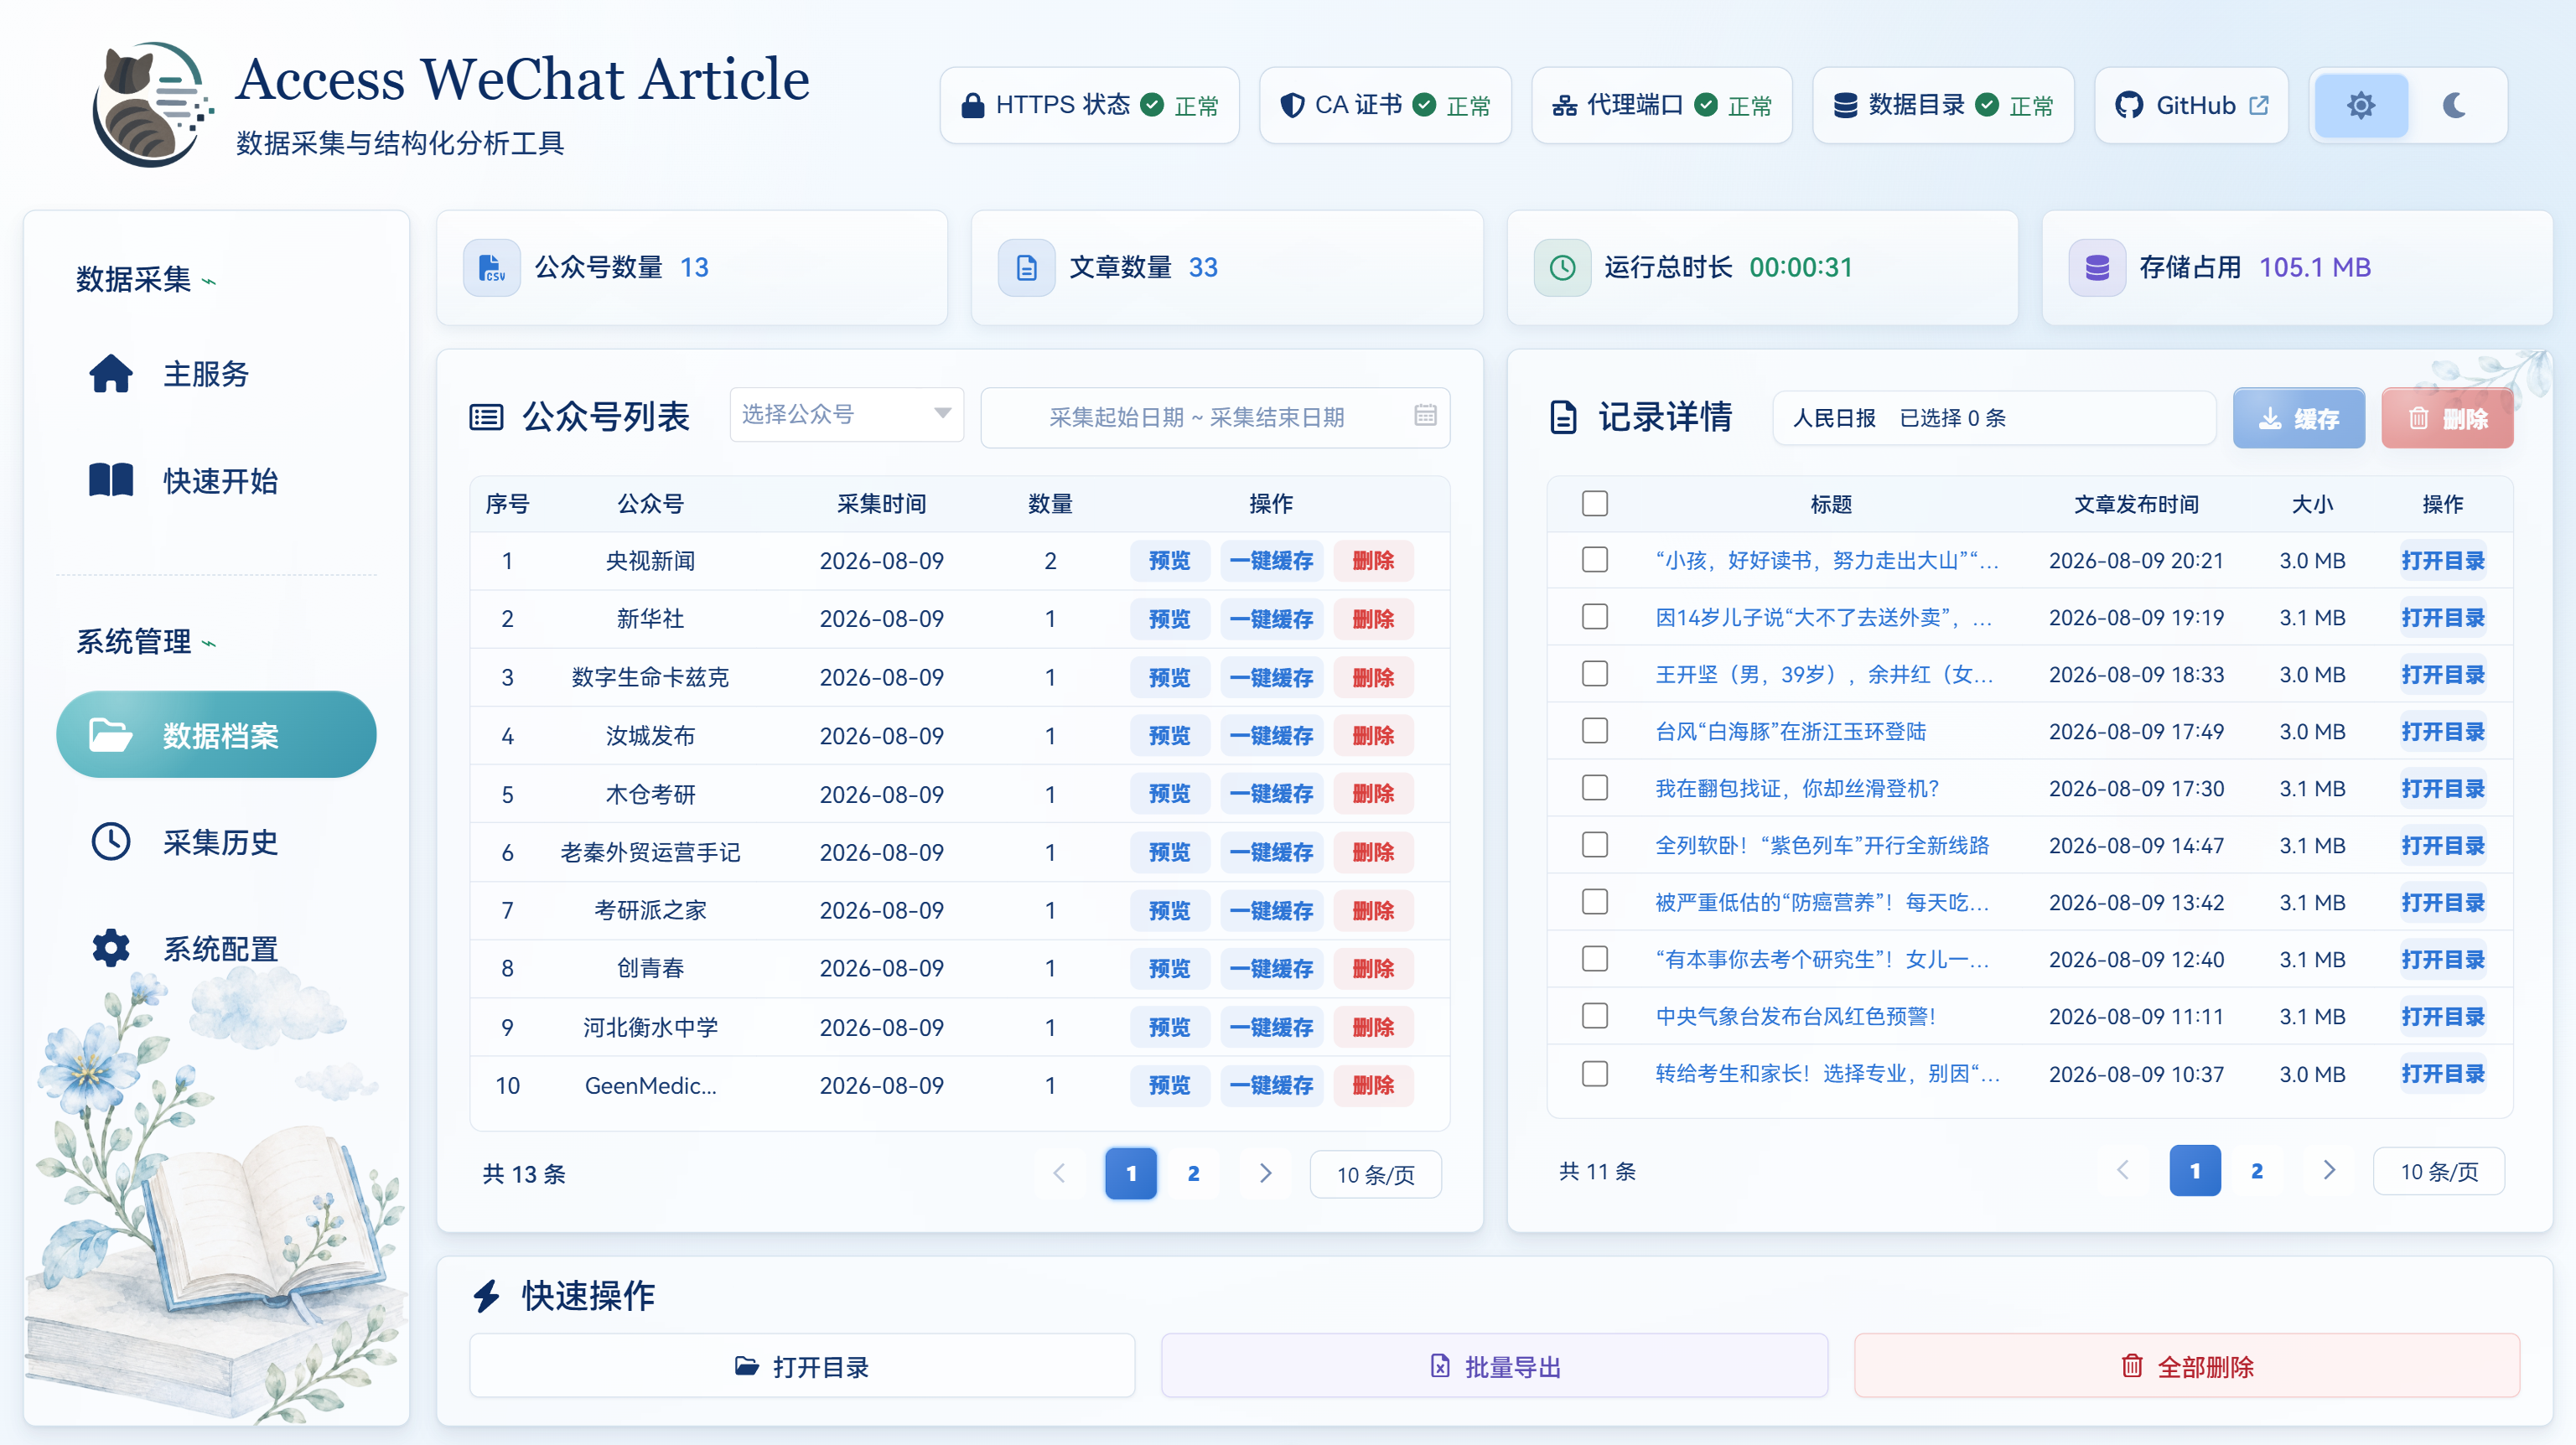Screen dimensions: 2576x1445
Task: Click the GitHub octocat icon
Action: 2129,105
